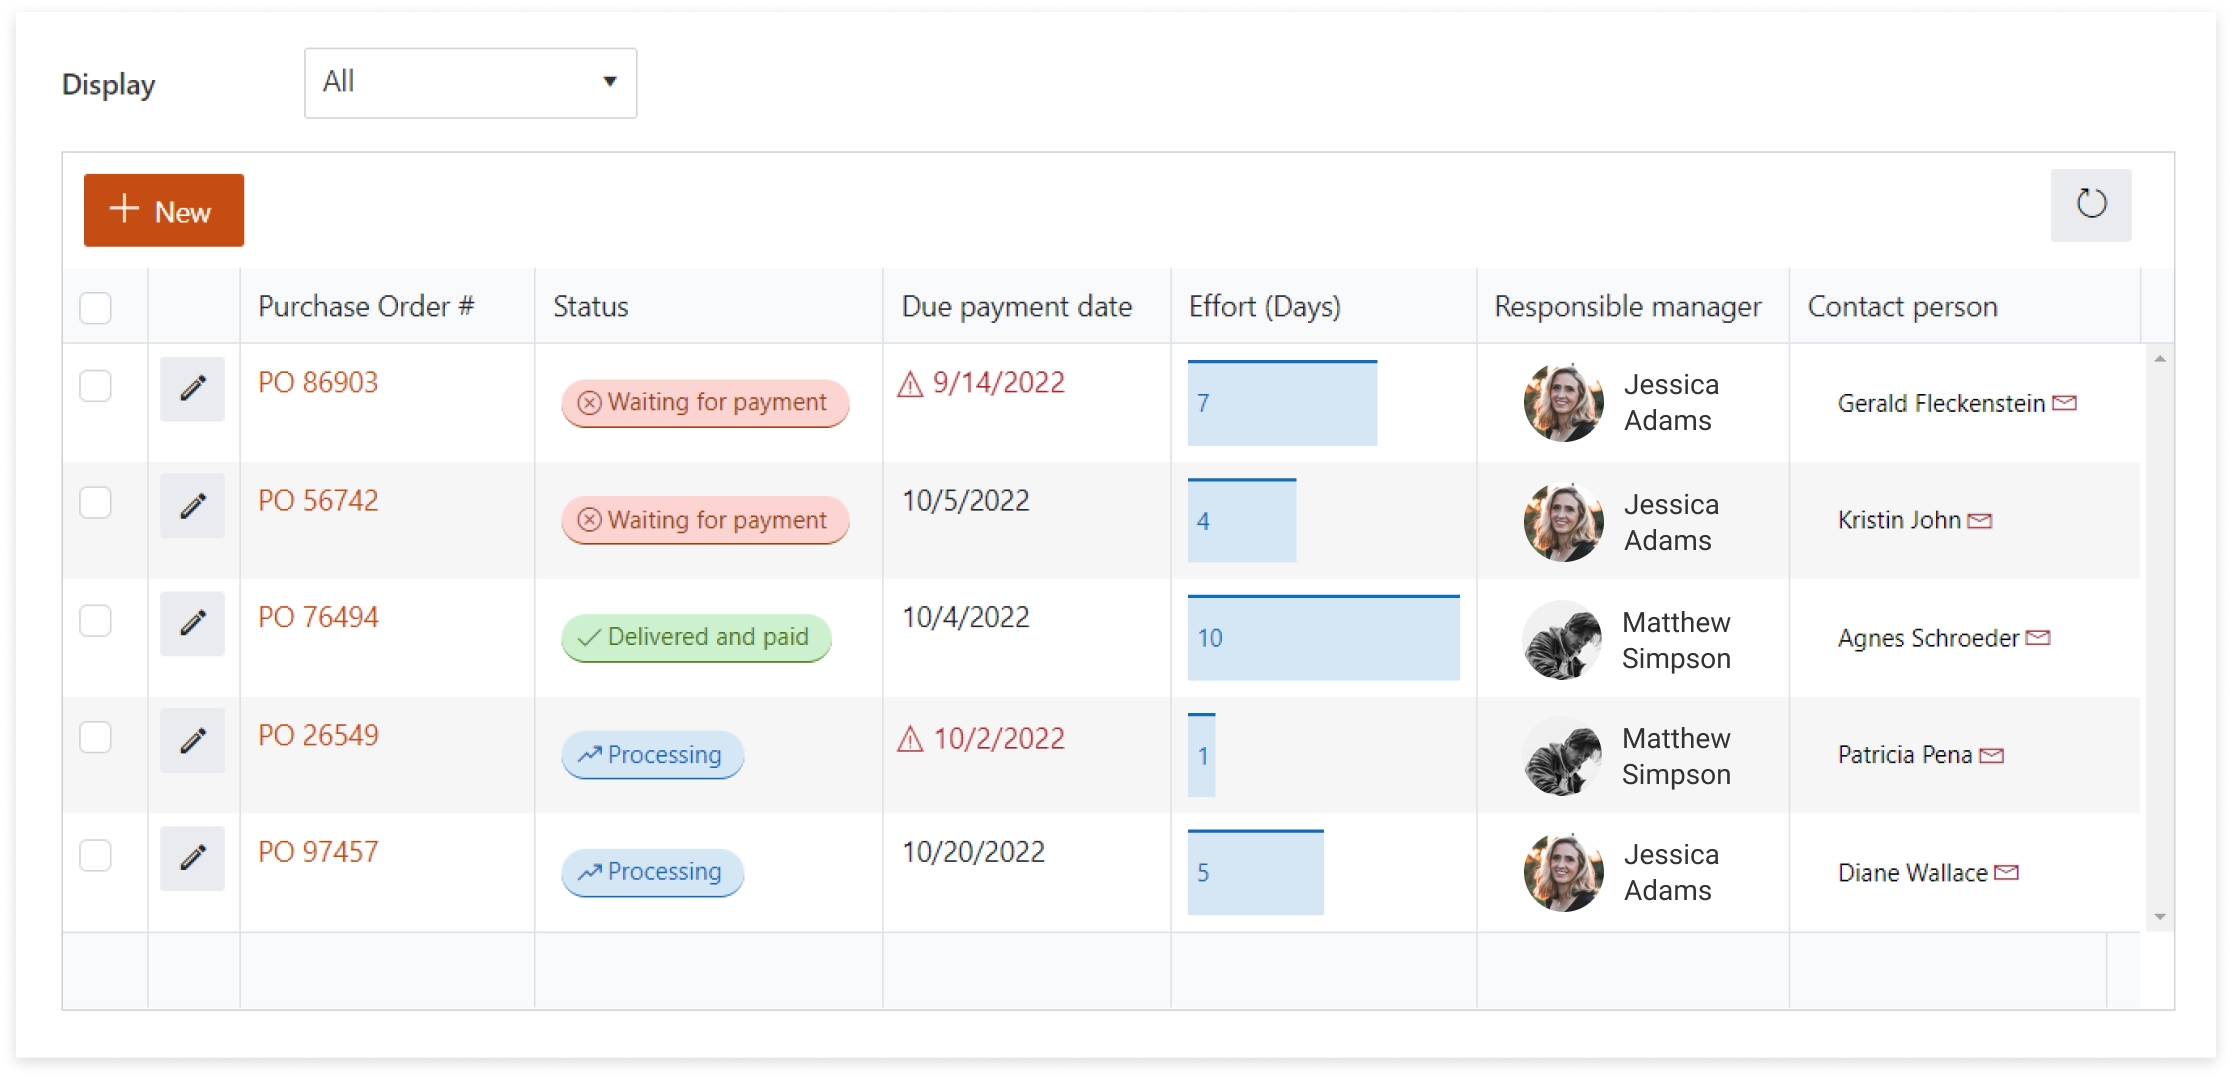Click the dropdown arrow on the Display filter
2232x1078 pixels.
pyautogui.click(x=610, y=83)
